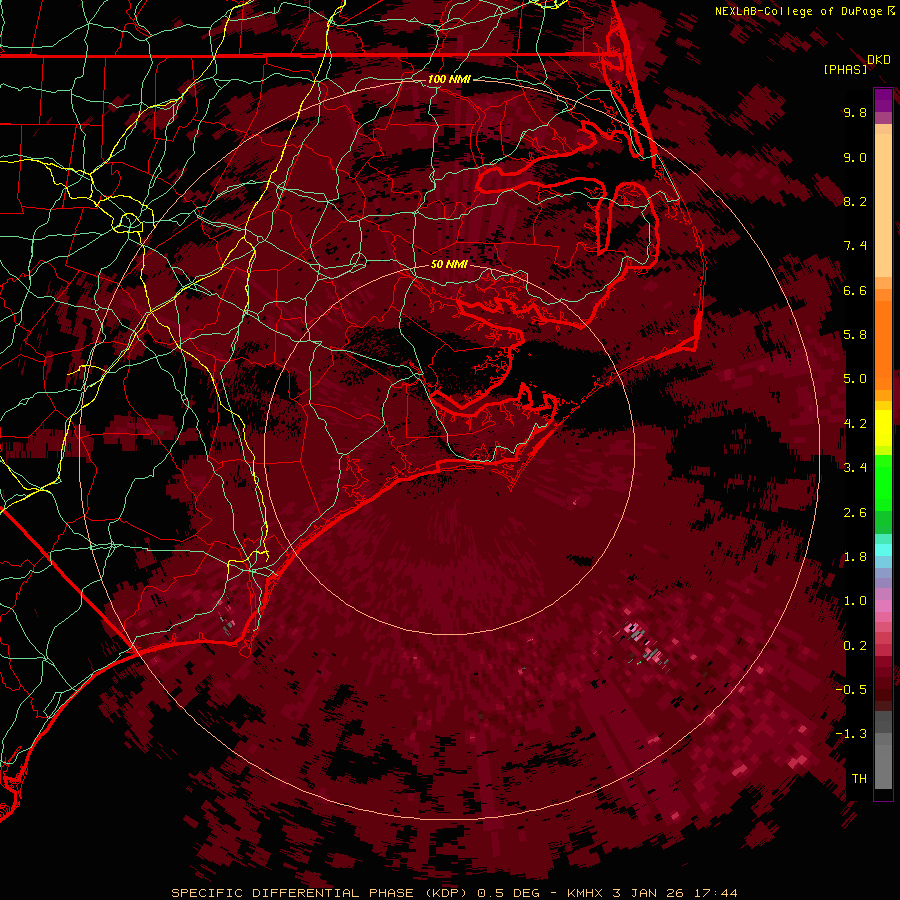Click the 8.2 scale value
900x900 pixels.
pos(855,201)
